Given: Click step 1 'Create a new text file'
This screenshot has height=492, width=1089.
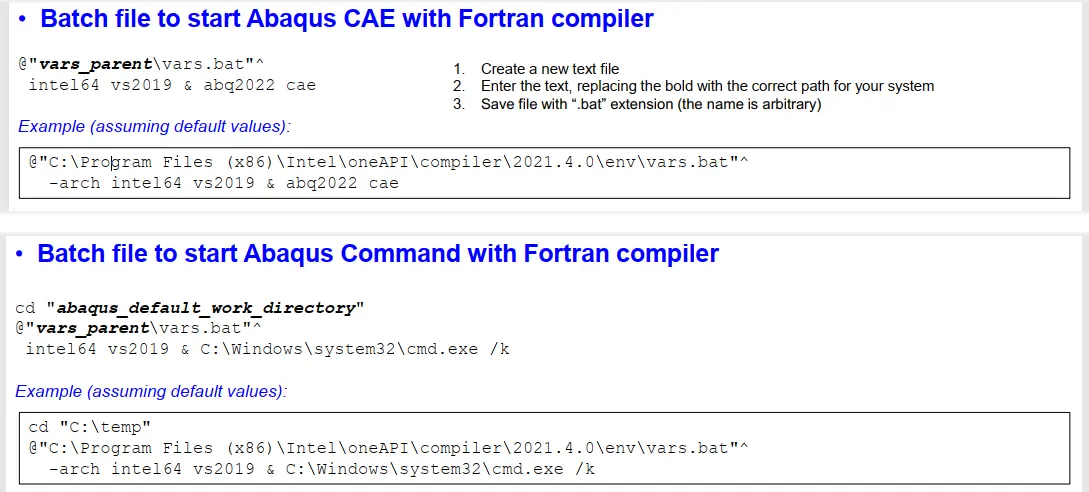Looking at the screenshot, I should tap(549, 69).
